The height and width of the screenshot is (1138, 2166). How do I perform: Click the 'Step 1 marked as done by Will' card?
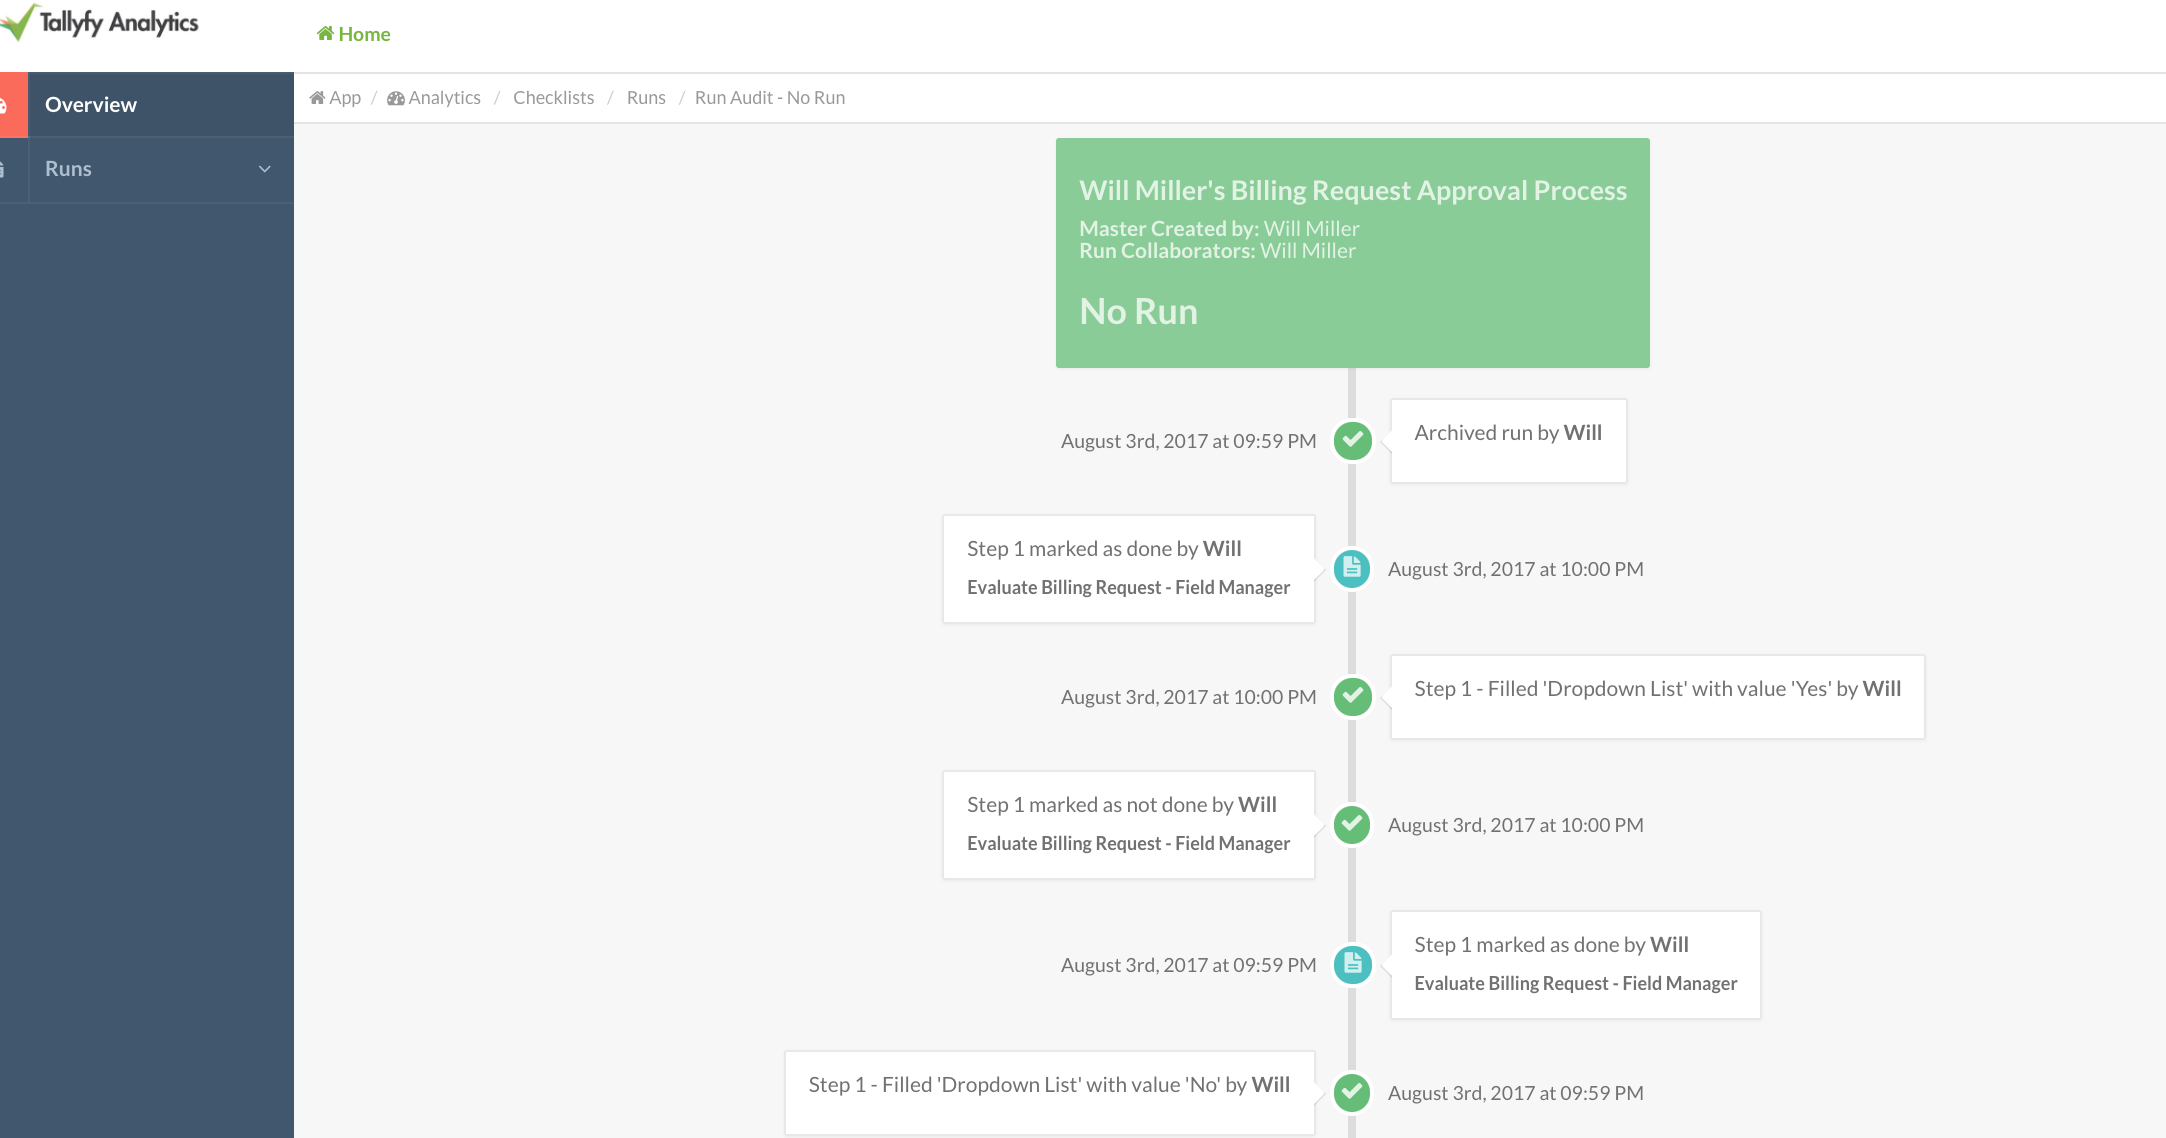click(x=1128, y=567)
